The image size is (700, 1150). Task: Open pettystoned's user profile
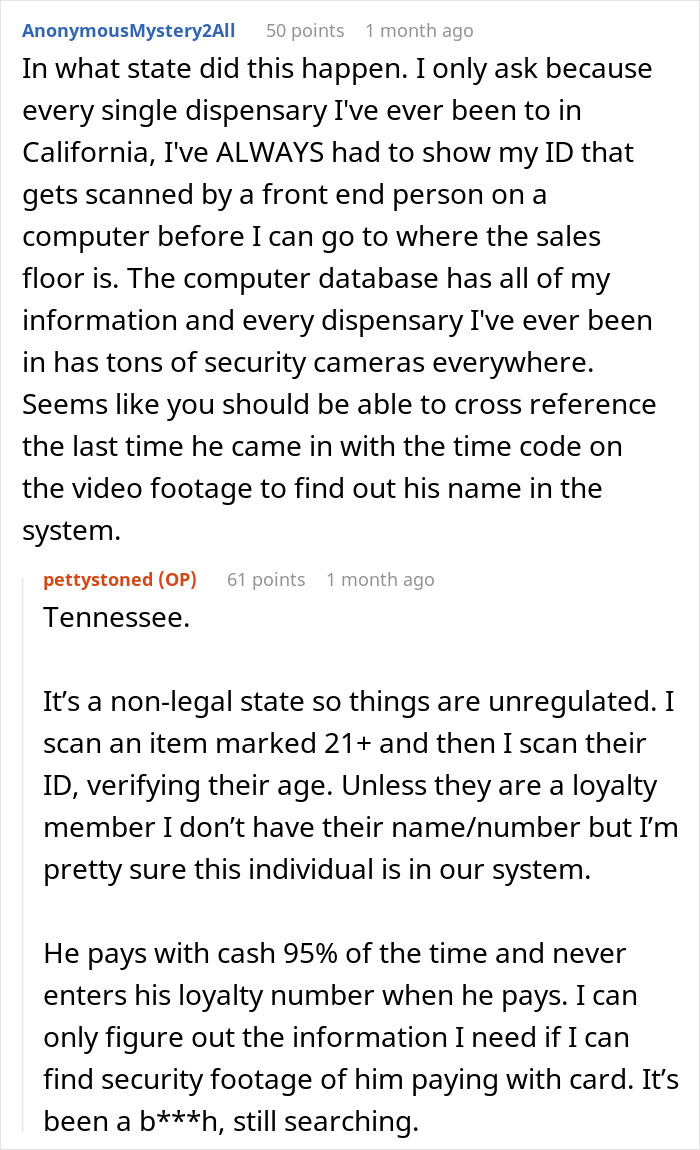pyautogui.click(x=98, y=579)
